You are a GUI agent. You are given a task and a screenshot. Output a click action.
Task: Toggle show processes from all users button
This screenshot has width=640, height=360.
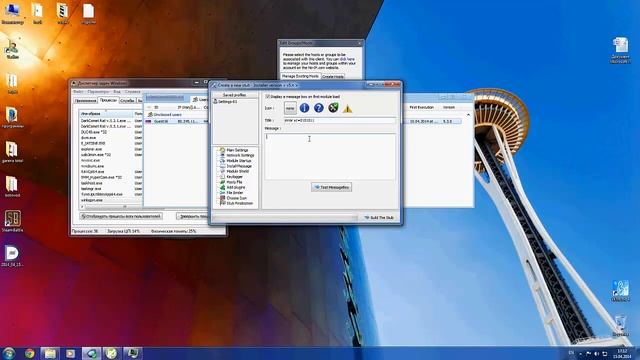tap(121, 216)
